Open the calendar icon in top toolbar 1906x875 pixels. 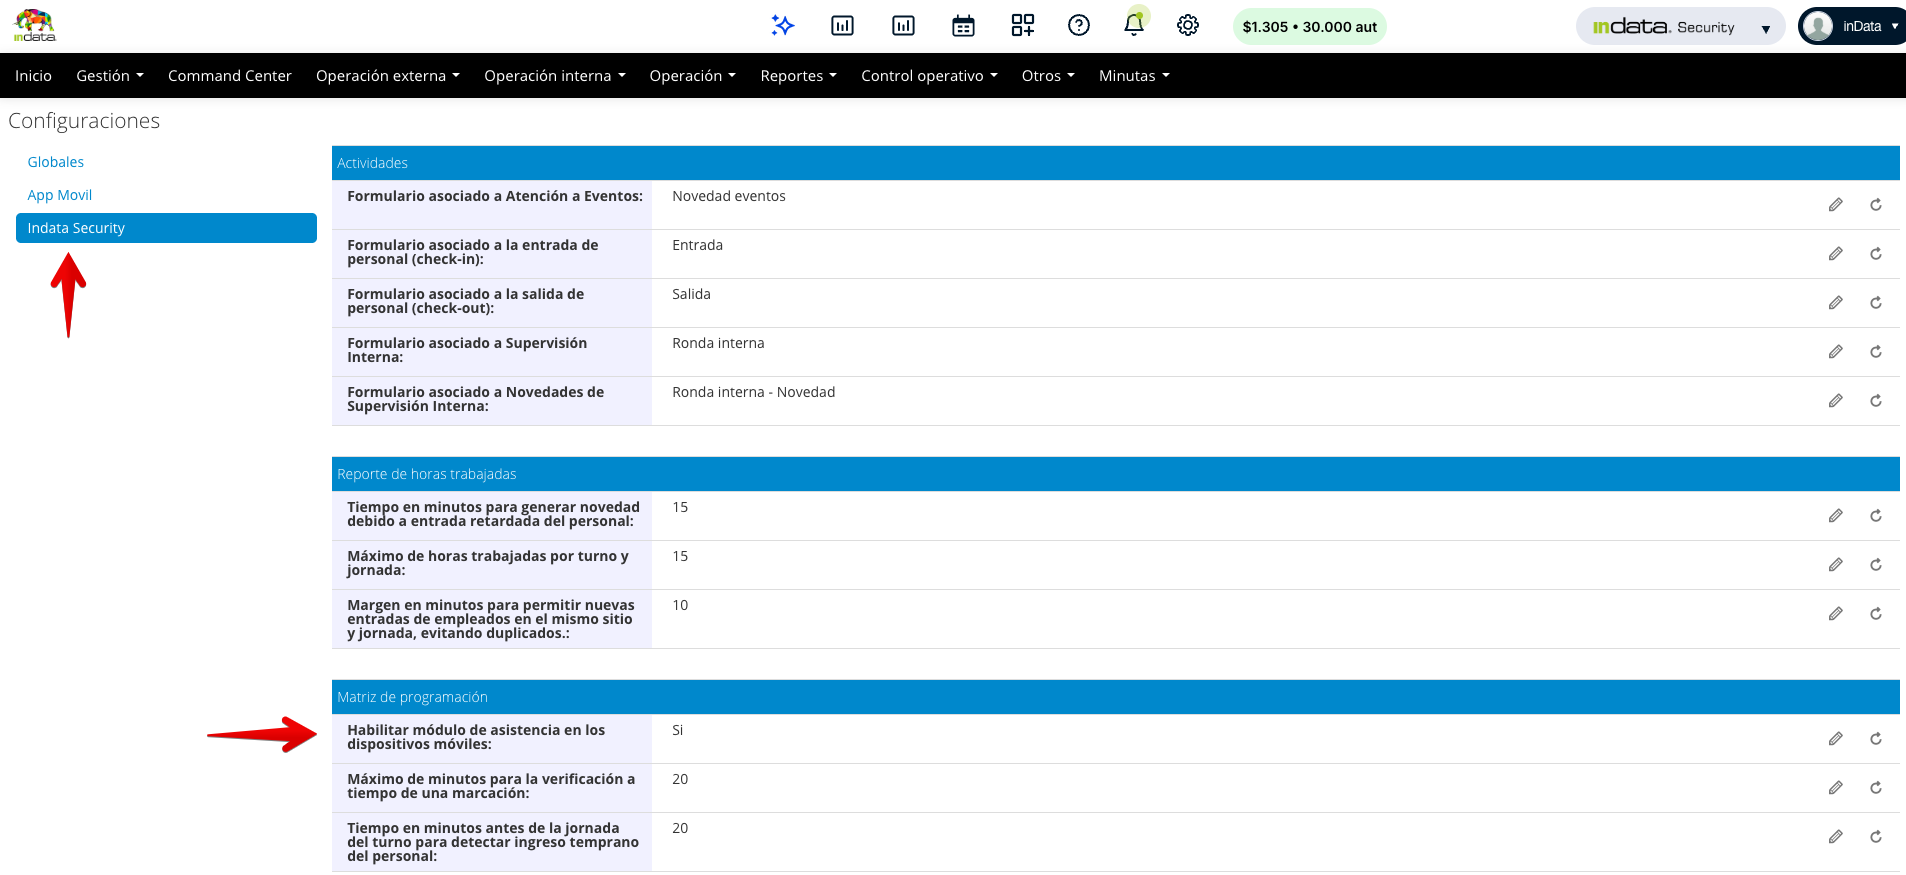963,26
